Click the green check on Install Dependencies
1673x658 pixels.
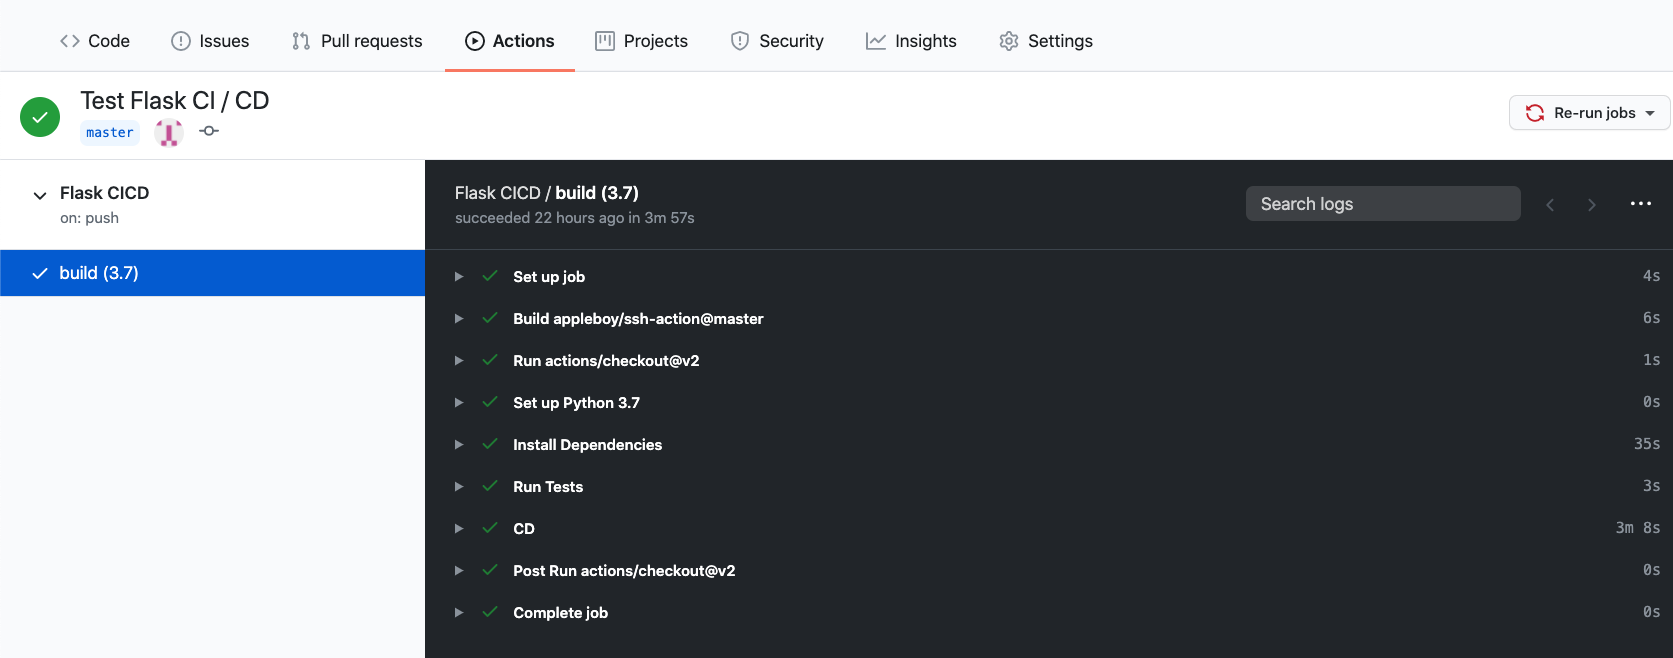tap(490, 444)
